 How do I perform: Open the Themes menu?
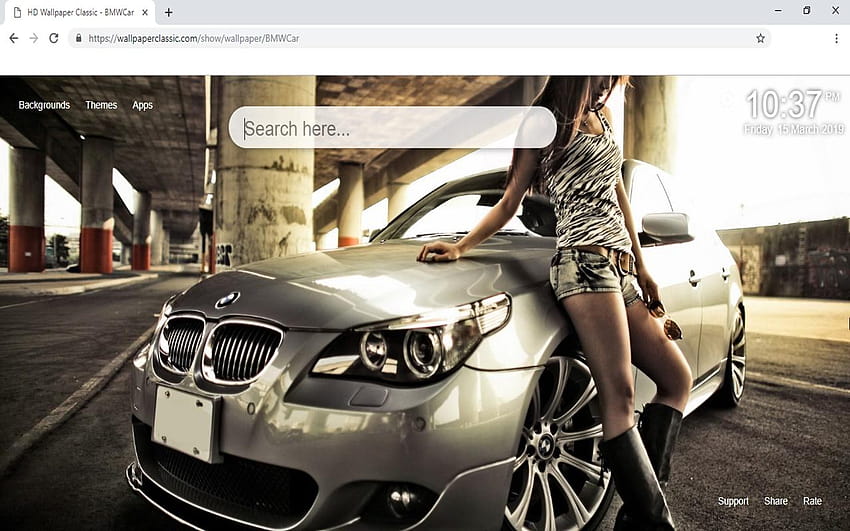[x=101, y=105]
